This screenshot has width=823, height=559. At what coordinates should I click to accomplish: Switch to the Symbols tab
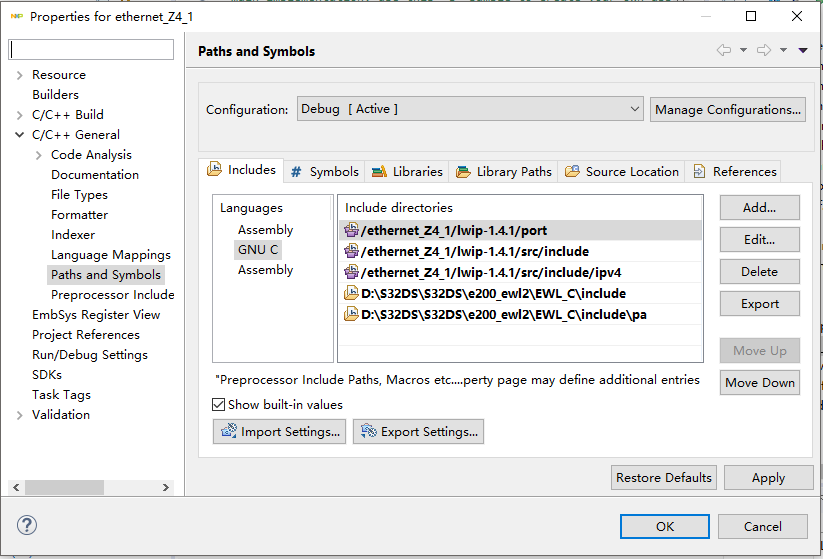324,171
